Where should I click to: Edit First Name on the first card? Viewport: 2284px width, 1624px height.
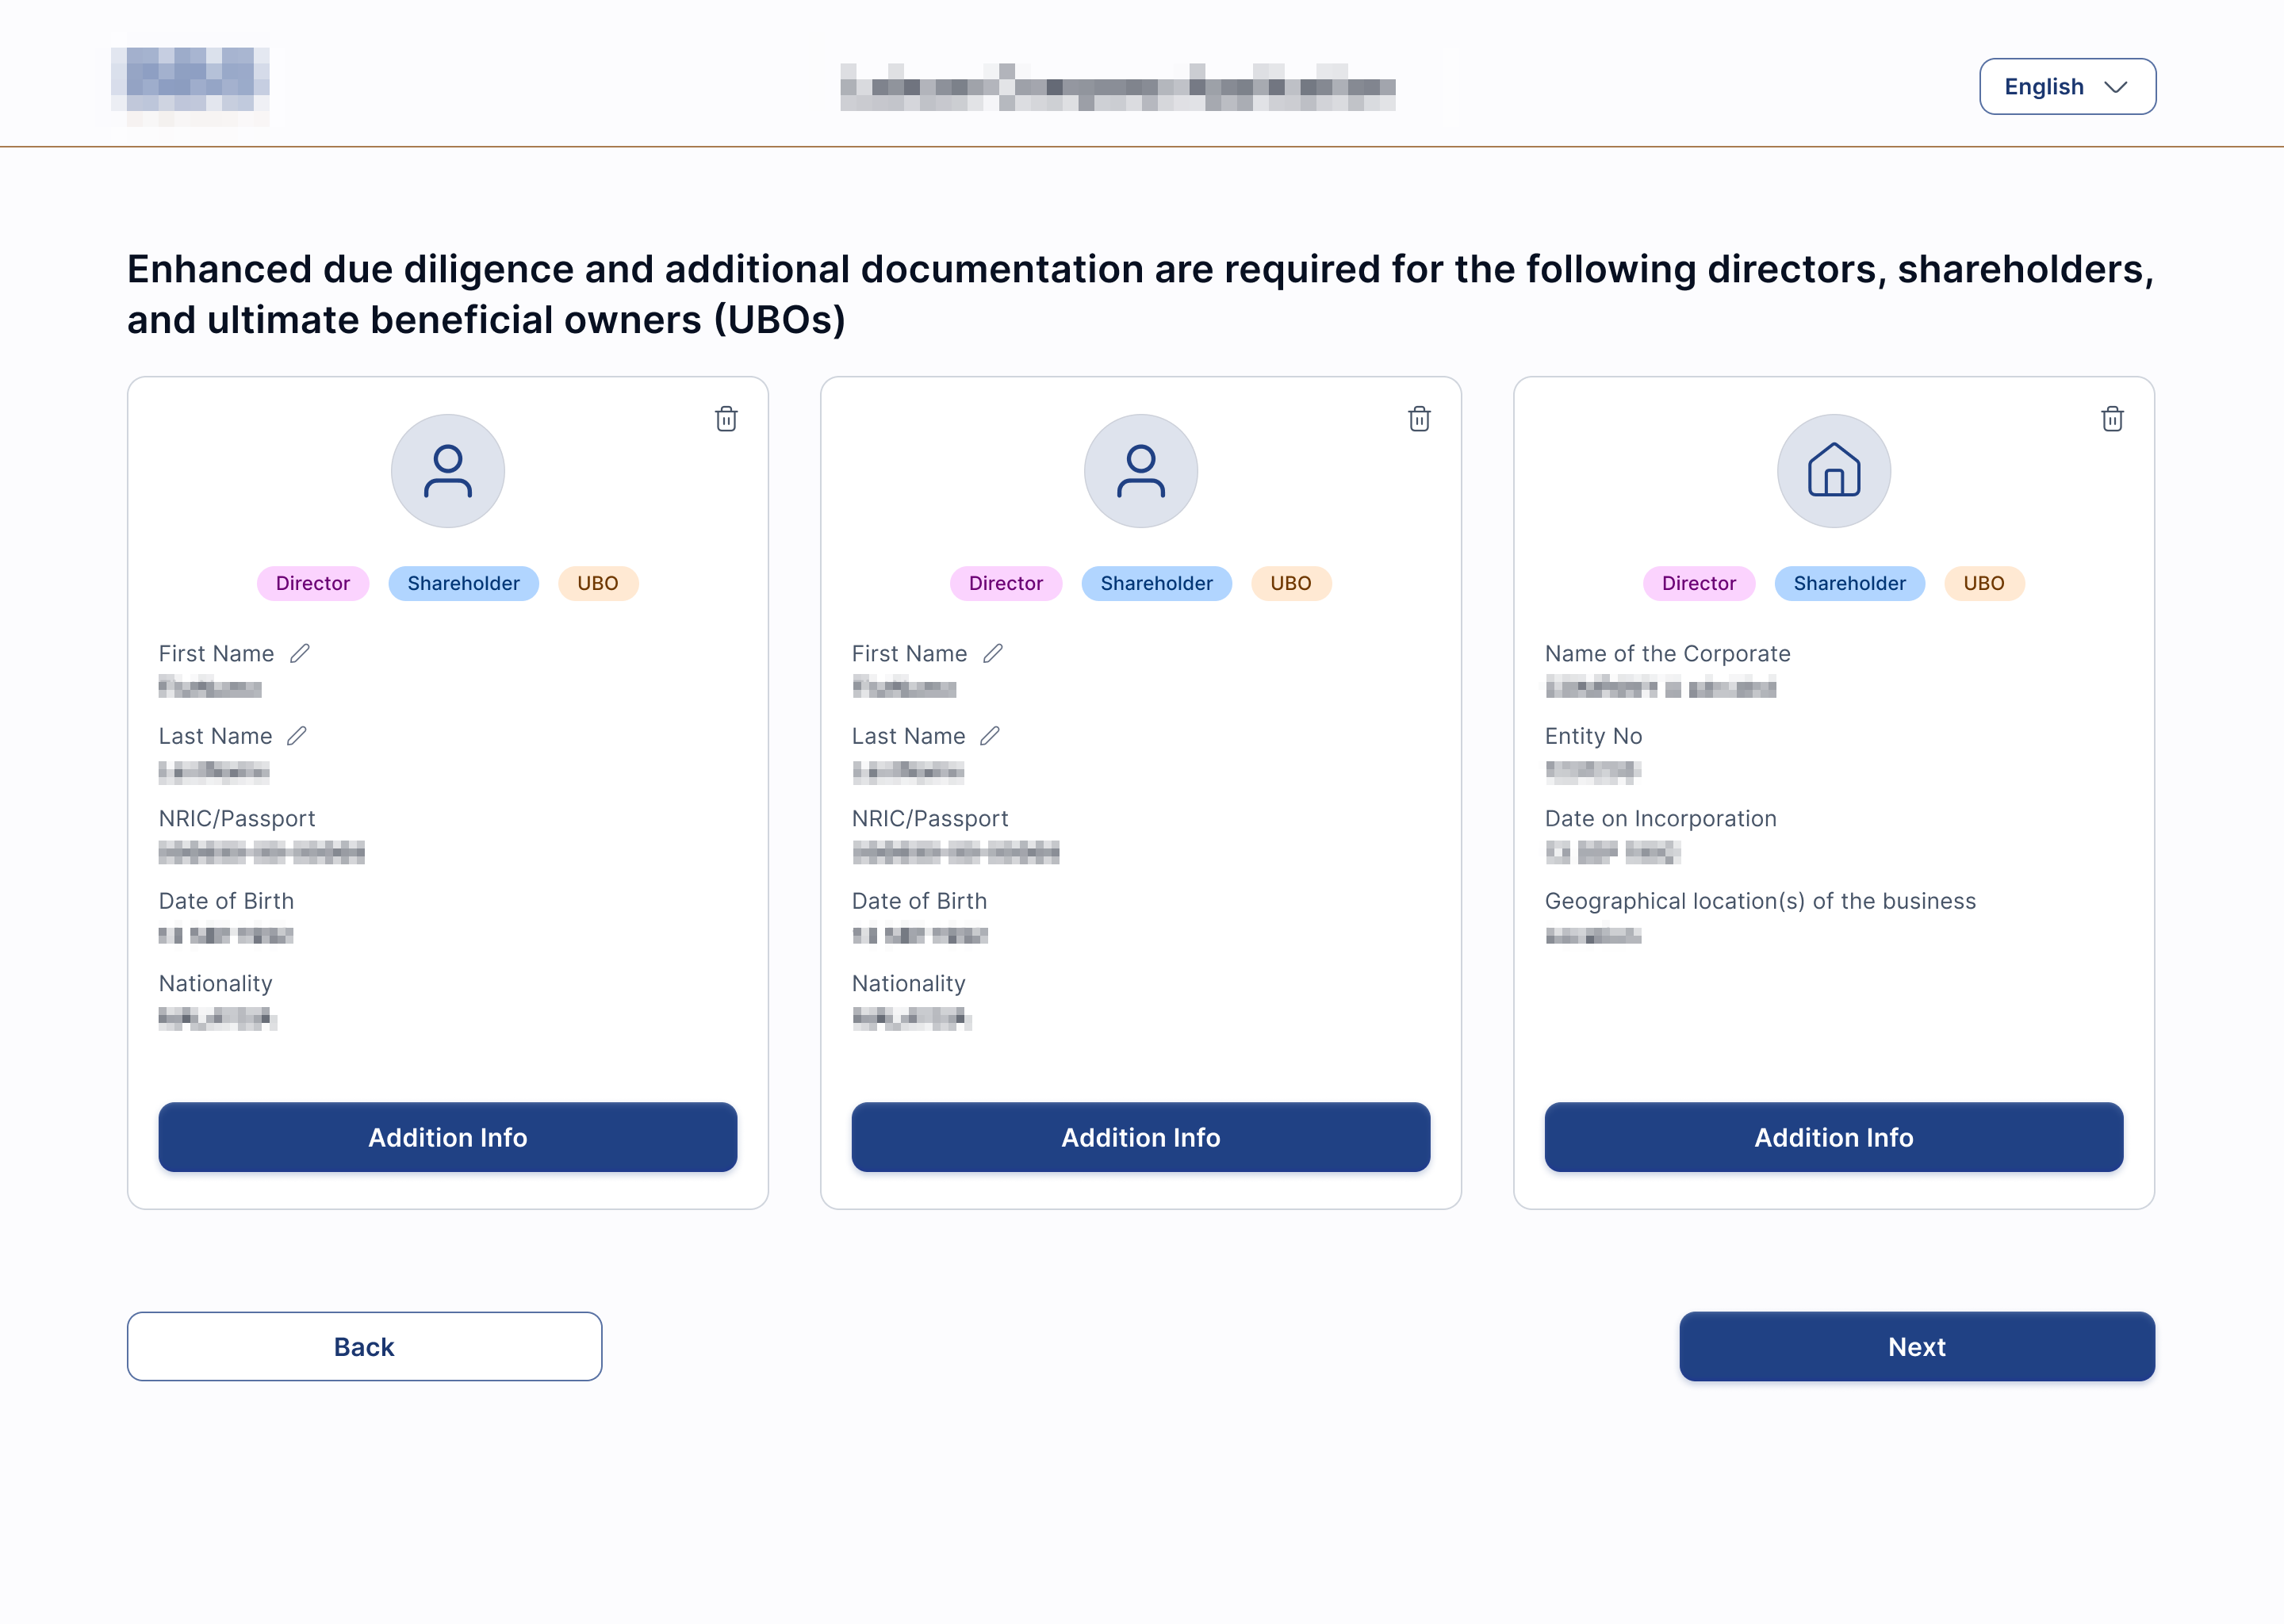click(x=300, y=653)
